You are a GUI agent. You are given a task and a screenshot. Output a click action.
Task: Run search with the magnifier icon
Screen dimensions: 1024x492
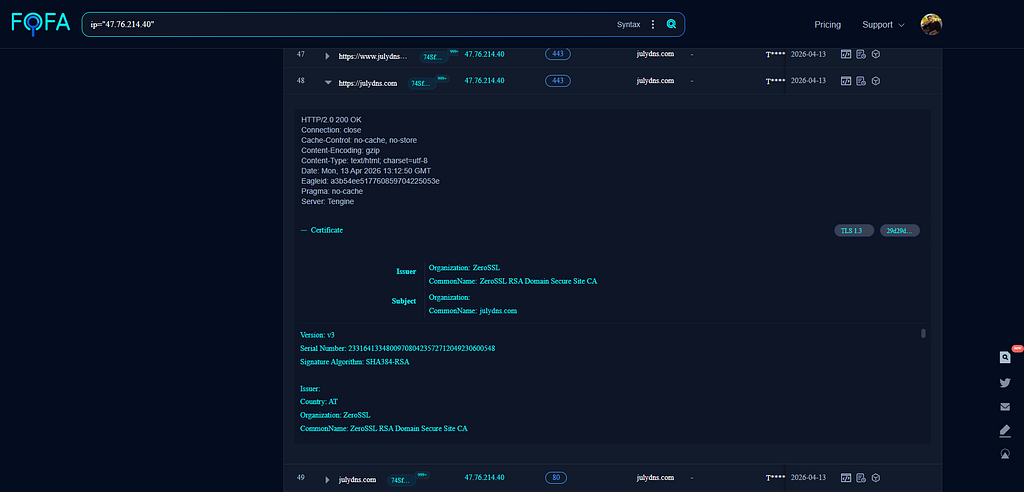tap(671, 24)
